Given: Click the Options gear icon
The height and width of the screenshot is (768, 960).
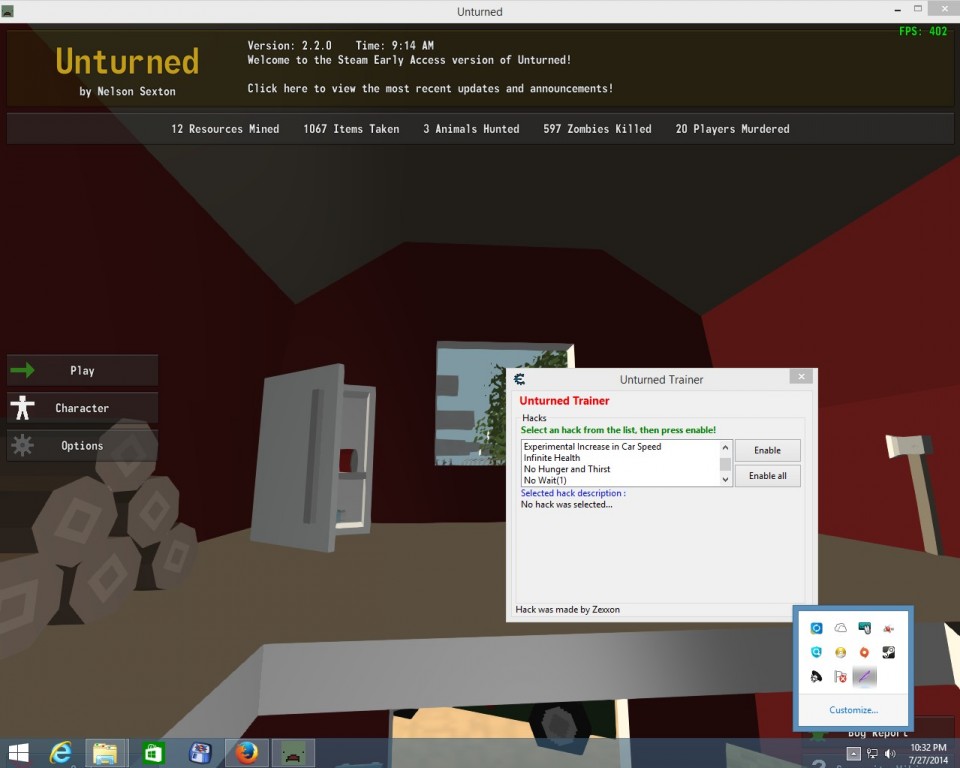Looking at the screenshot, I should coord(23,445).
